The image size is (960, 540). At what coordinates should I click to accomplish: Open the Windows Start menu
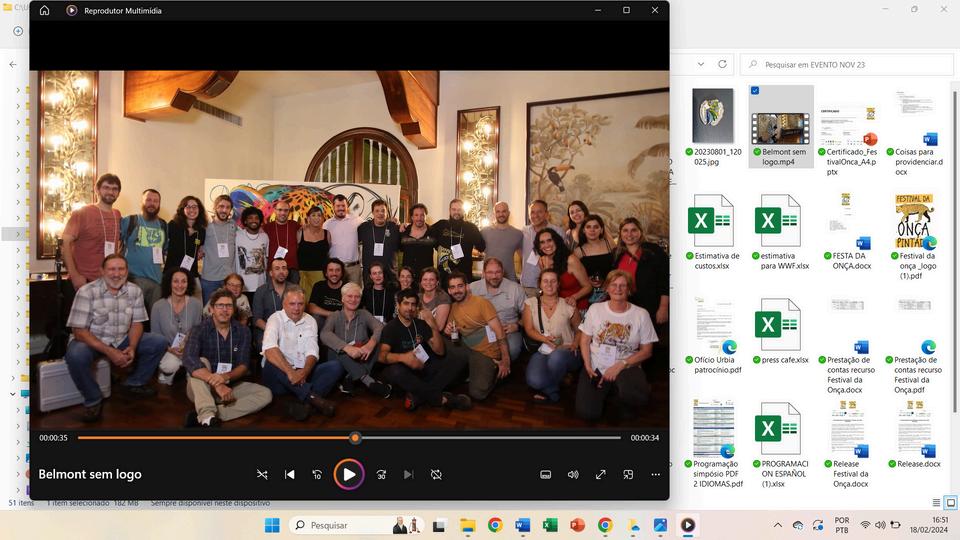coord(272,525)
